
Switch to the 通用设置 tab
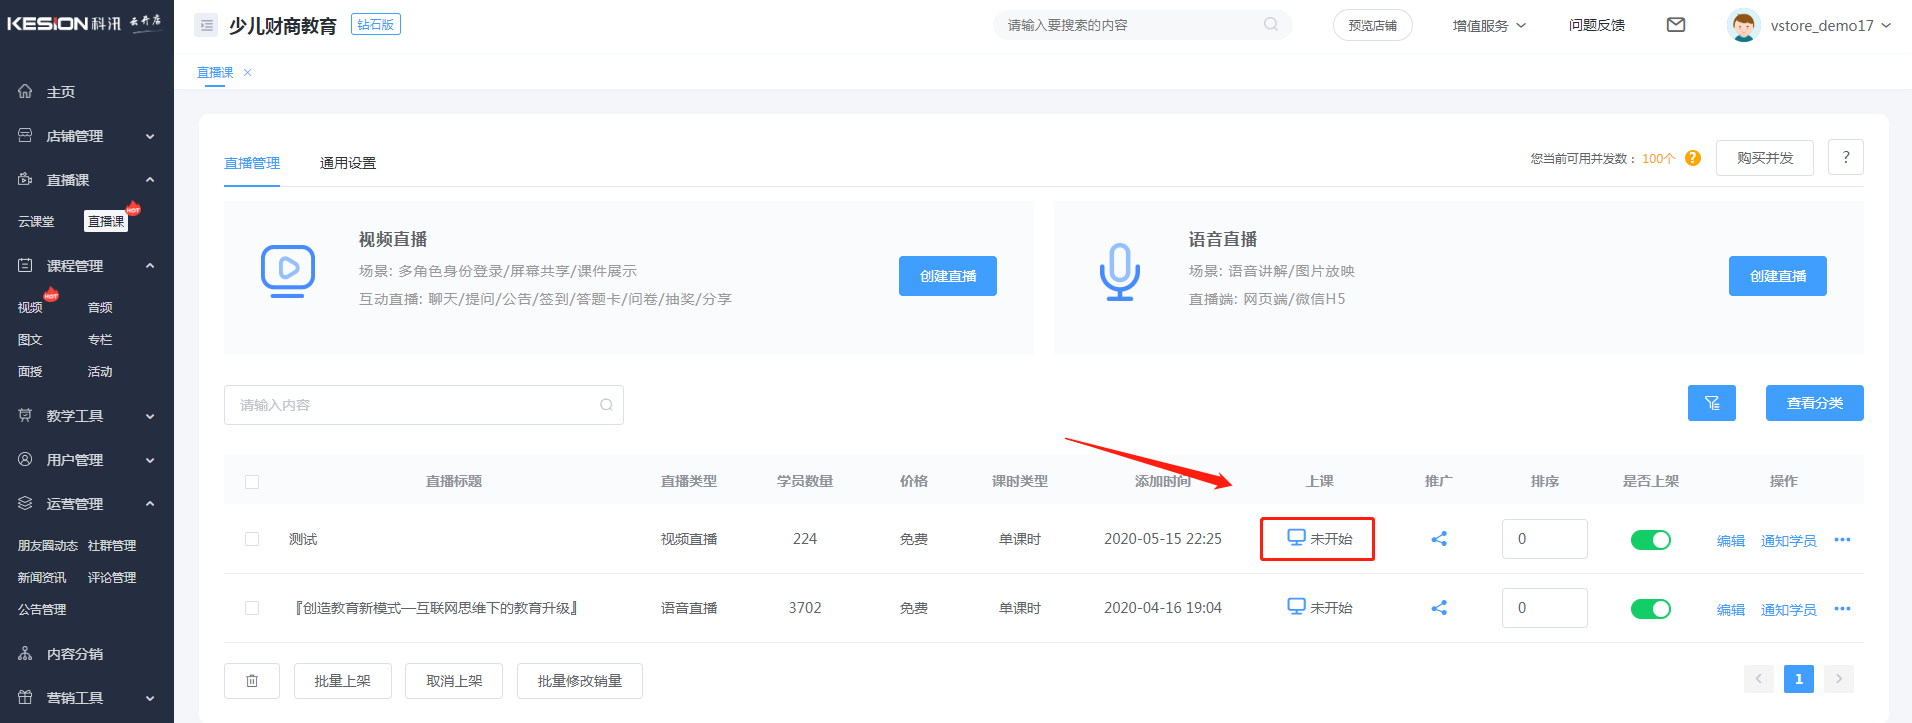point(348,163)
